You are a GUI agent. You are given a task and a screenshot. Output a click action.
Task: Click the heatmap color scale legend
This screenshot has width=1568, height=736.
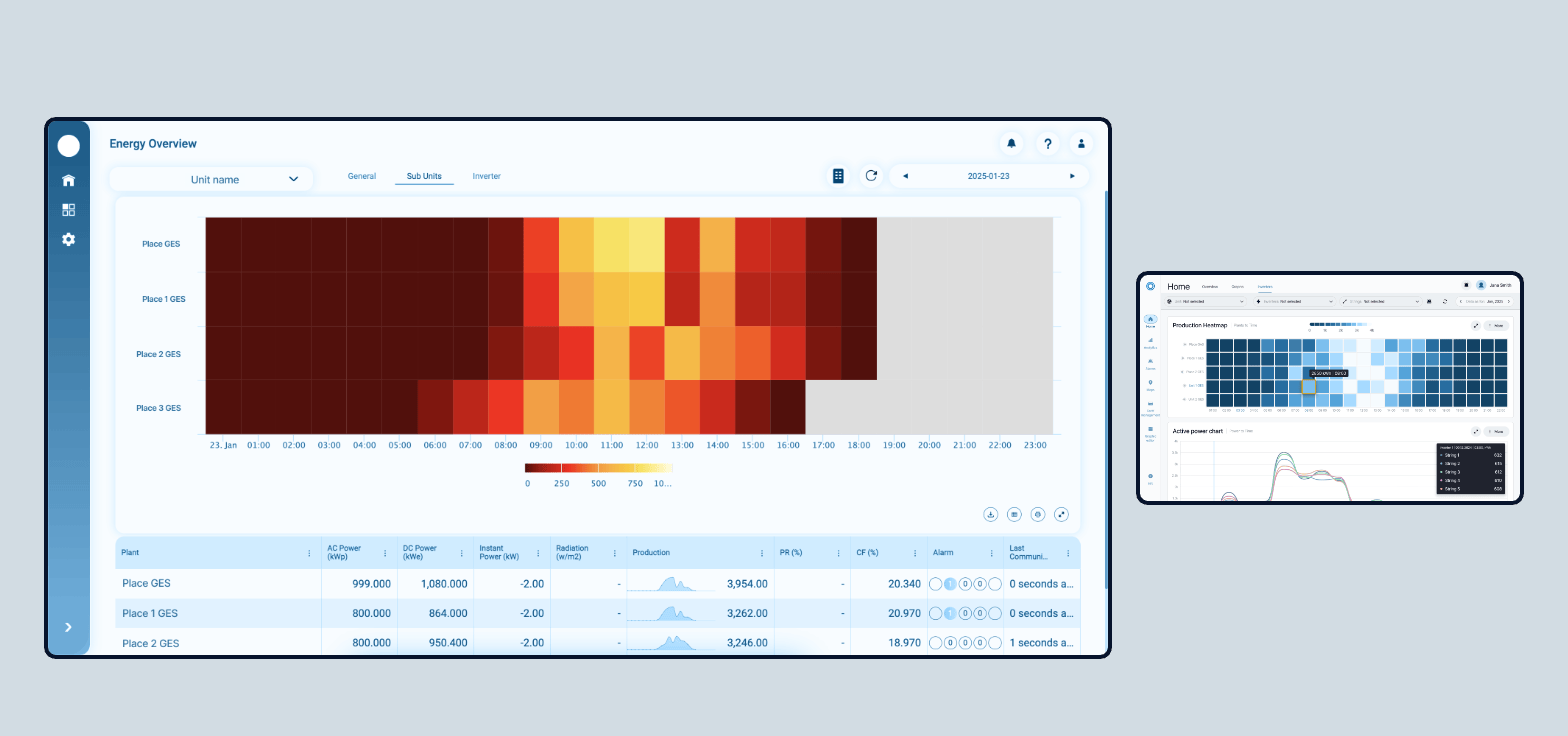point(598,468)
